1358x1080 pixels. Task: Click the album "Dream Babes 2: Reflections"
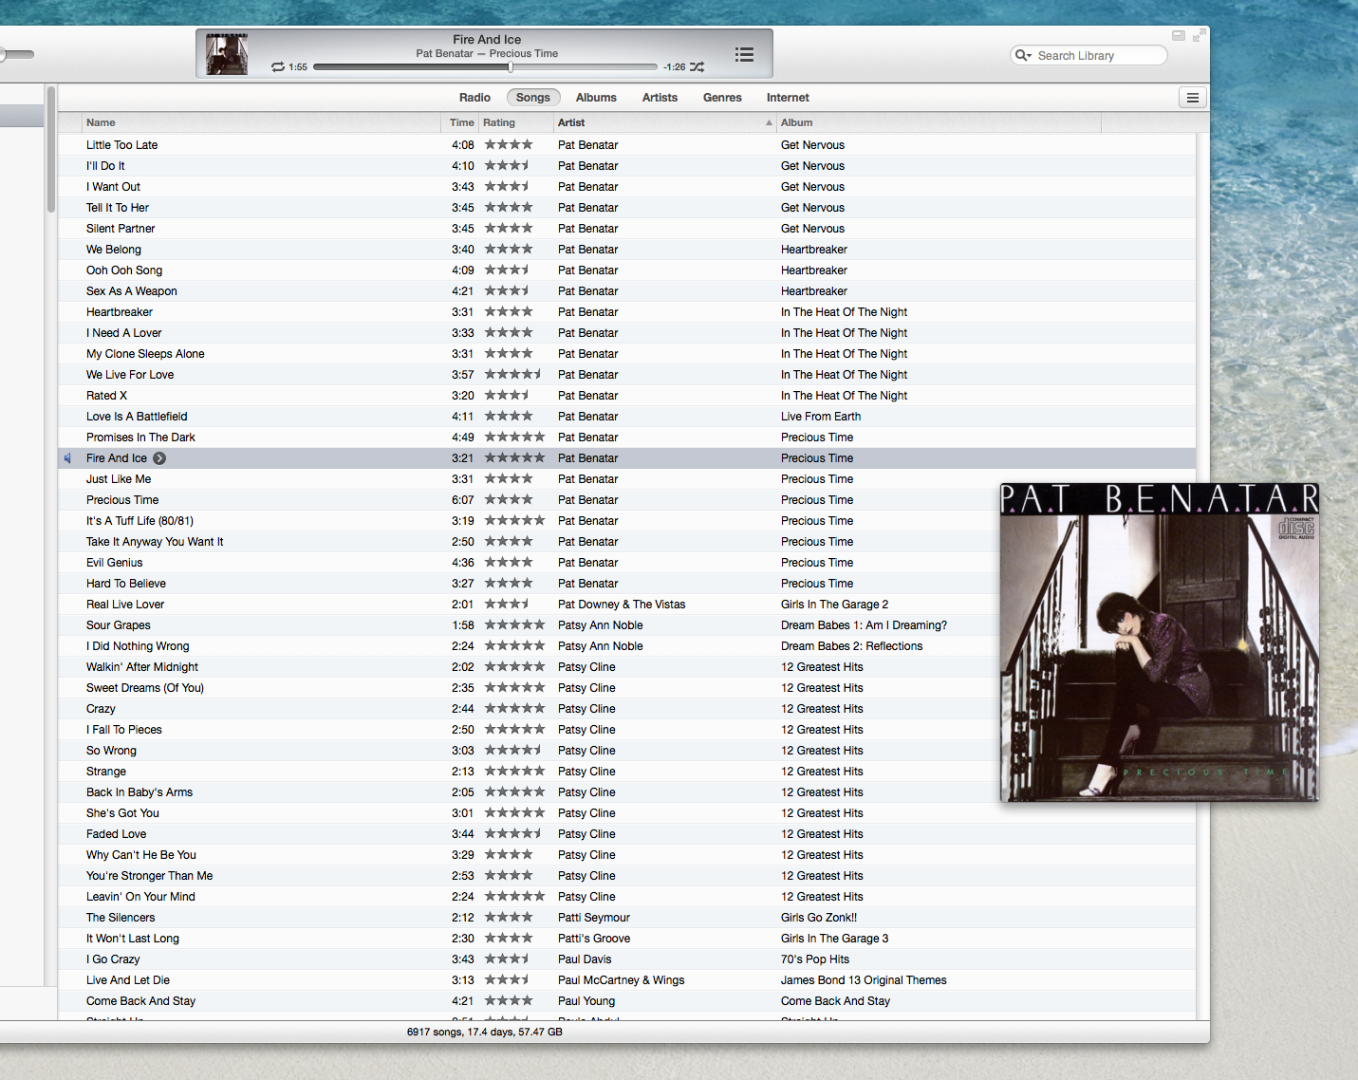point(852,646)
